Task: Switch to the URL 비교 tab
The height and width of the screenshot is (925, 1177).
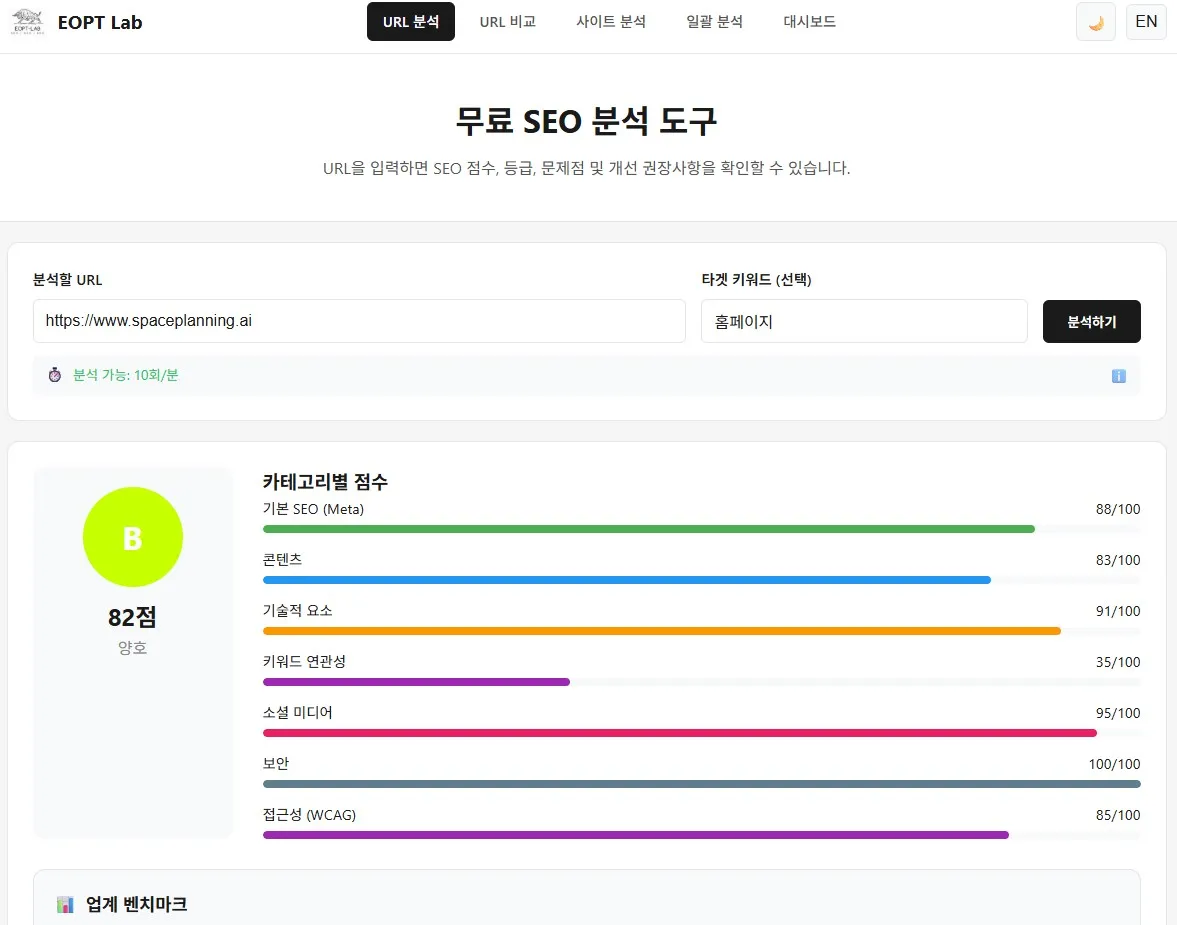Action: 507,21
